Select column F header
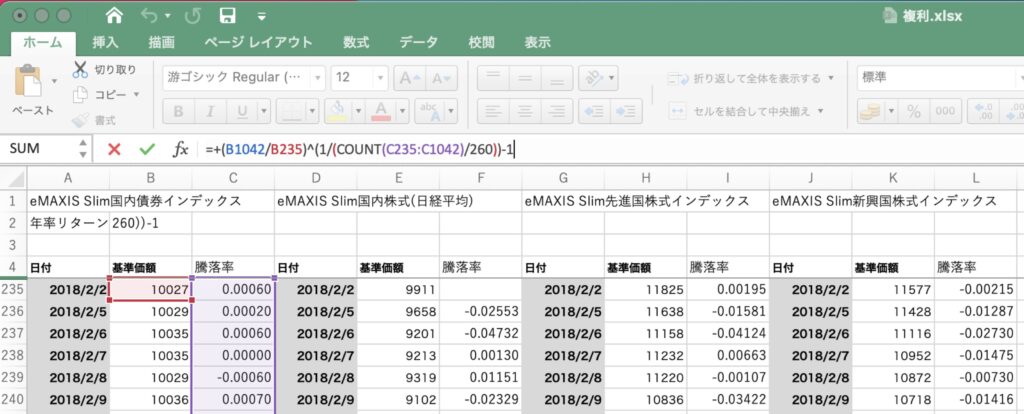 [x=481, y=178]
